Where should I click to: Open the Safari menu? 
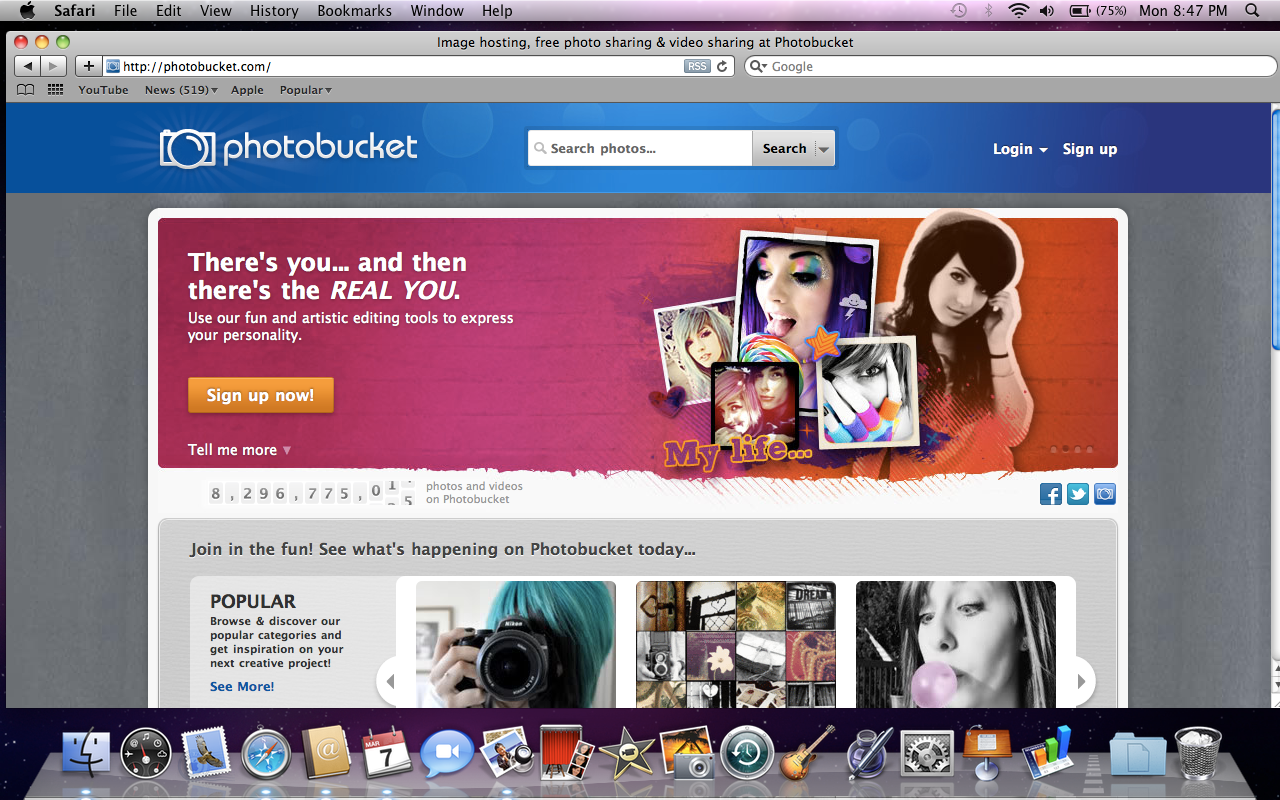(x=75, y=10)
